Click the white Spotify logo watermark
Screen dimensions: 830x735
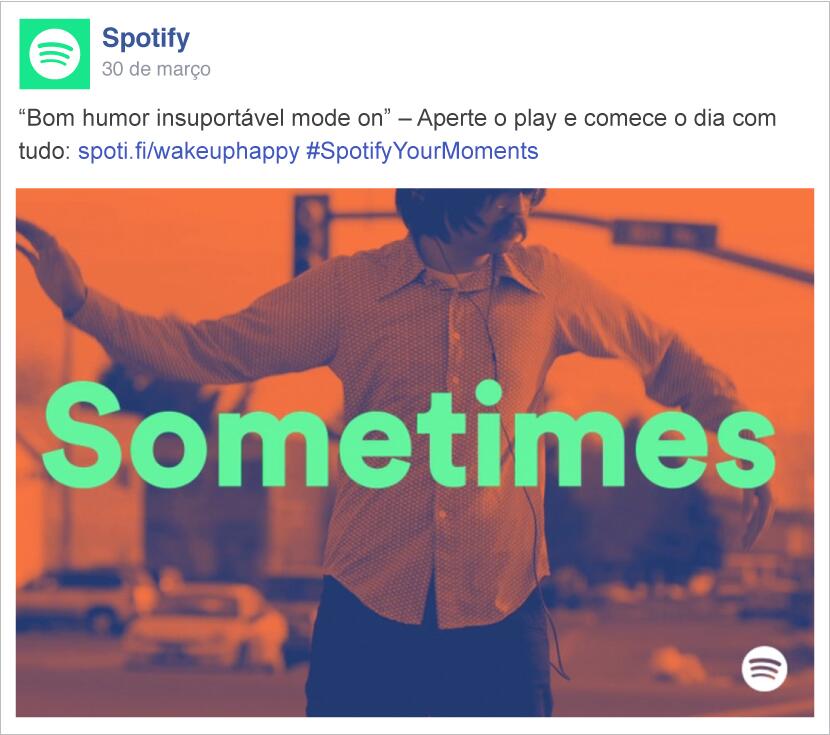(764, 668)
